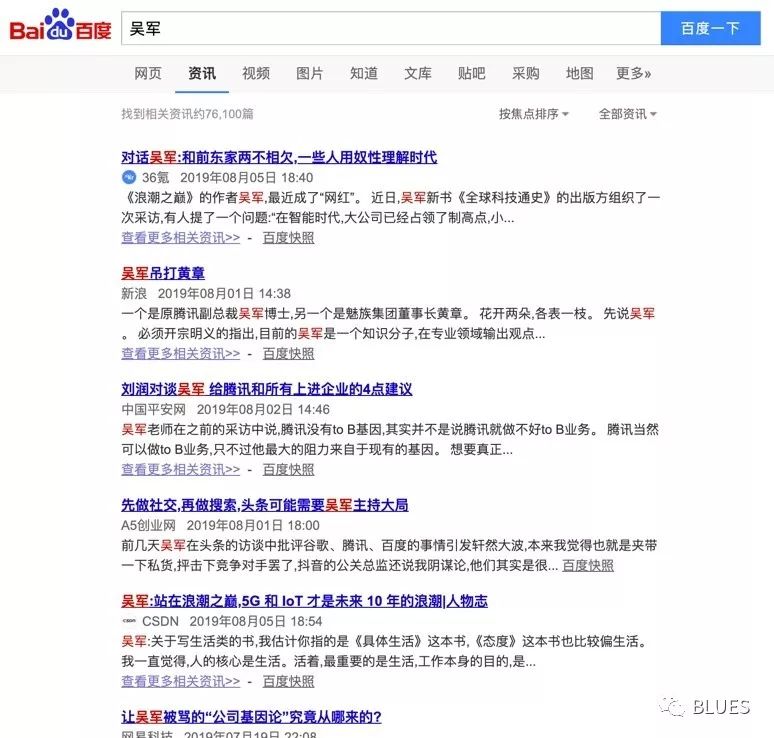Click the search box containing 吴军
Screen dimensions: 774x738
pyautogui.click(x=391, y=29)
